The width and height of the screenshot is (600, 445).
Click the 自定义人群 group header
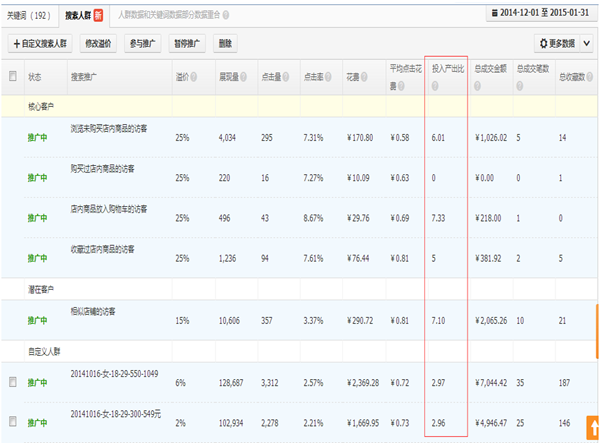coord(44,351)
